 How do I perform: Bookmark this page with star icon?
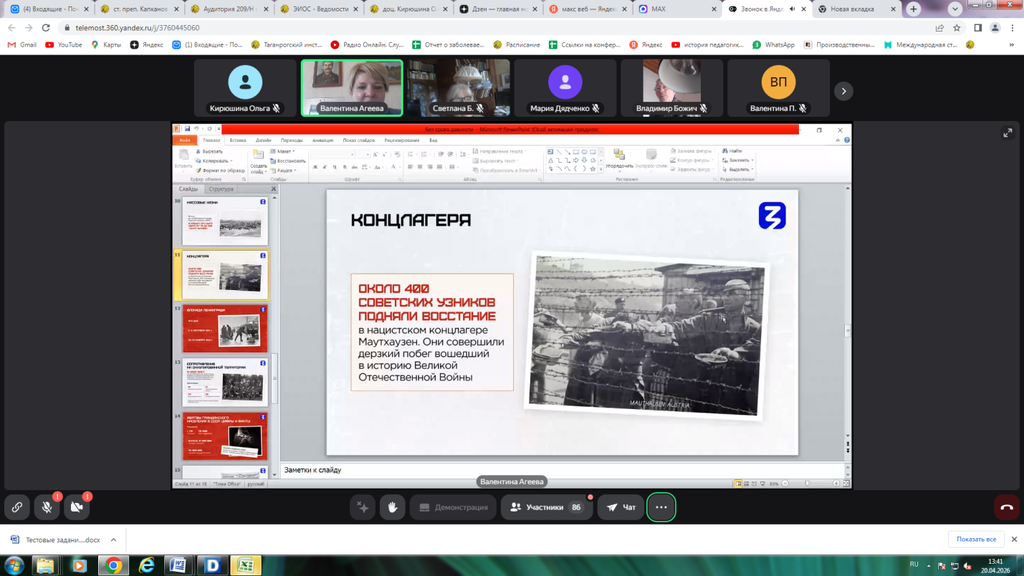pos(957,28)
